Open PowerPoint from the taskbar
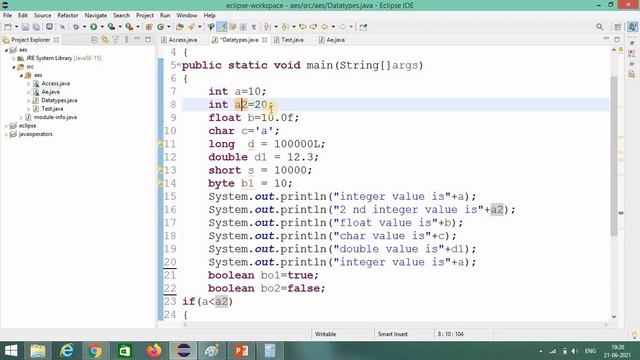The image size is (640, 360). tap(241, 351)
